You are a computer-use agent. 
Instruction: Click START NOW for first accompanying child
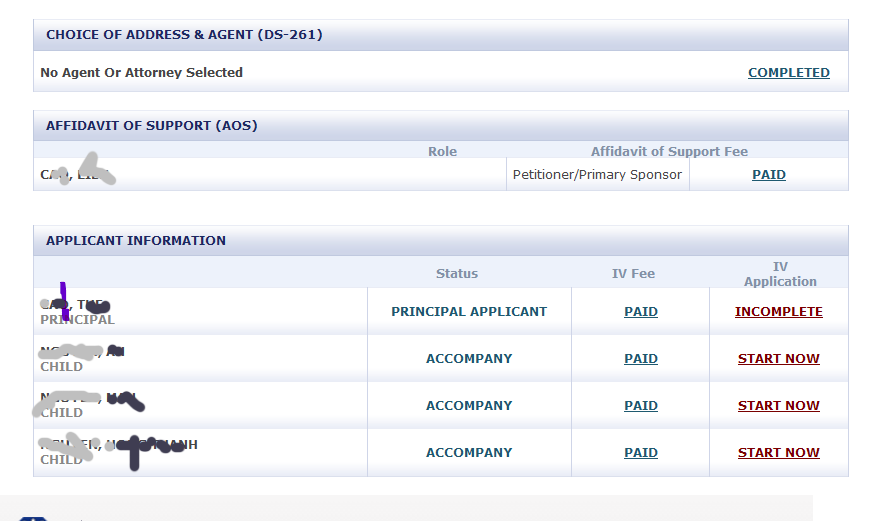click(779, 358)
